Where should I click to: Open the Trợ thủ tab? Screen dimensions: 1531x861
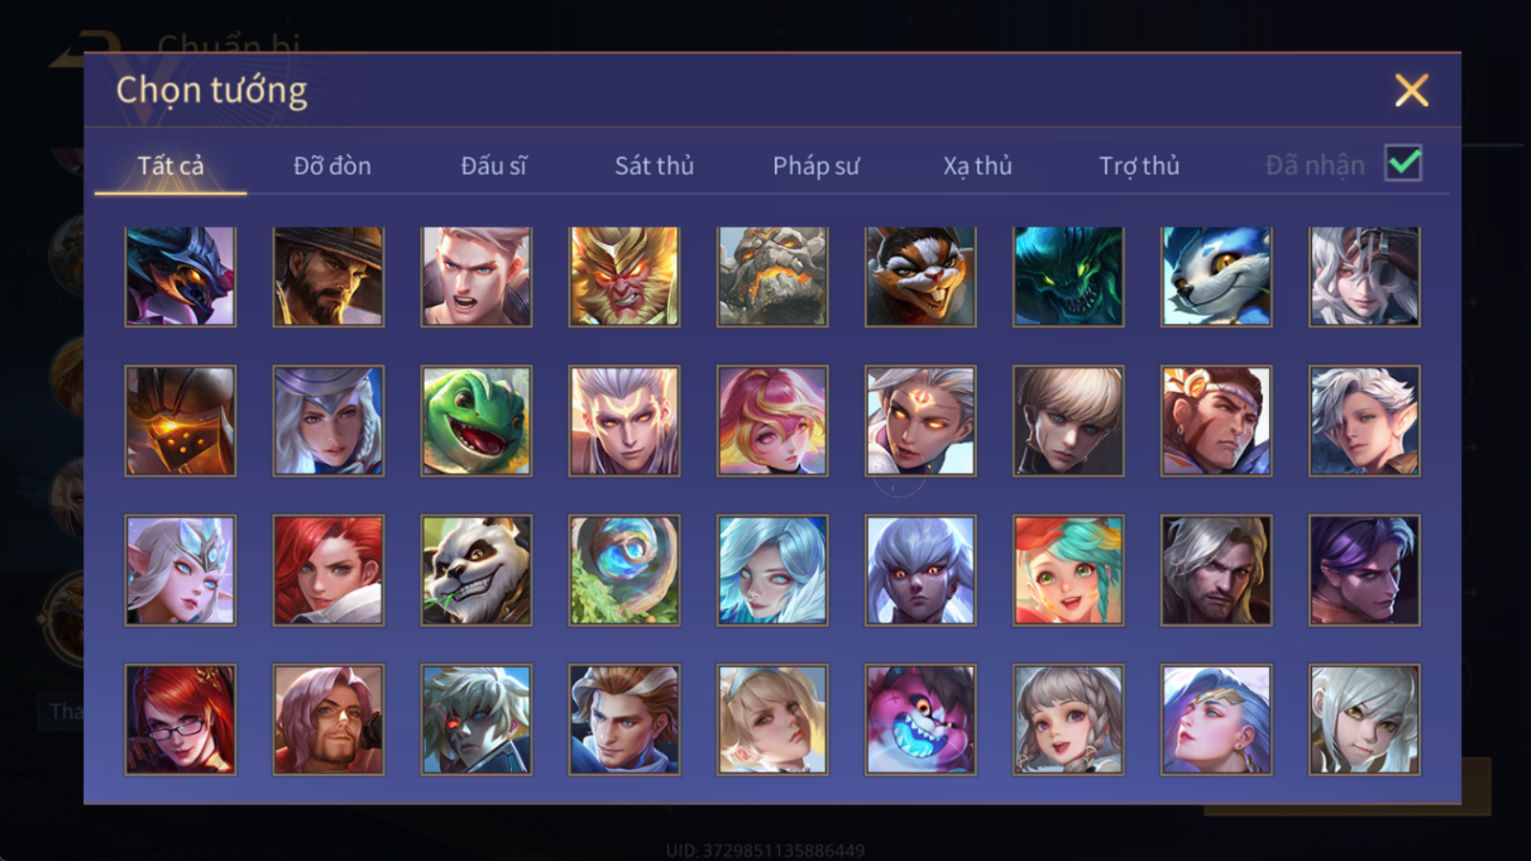point(1139,166)
